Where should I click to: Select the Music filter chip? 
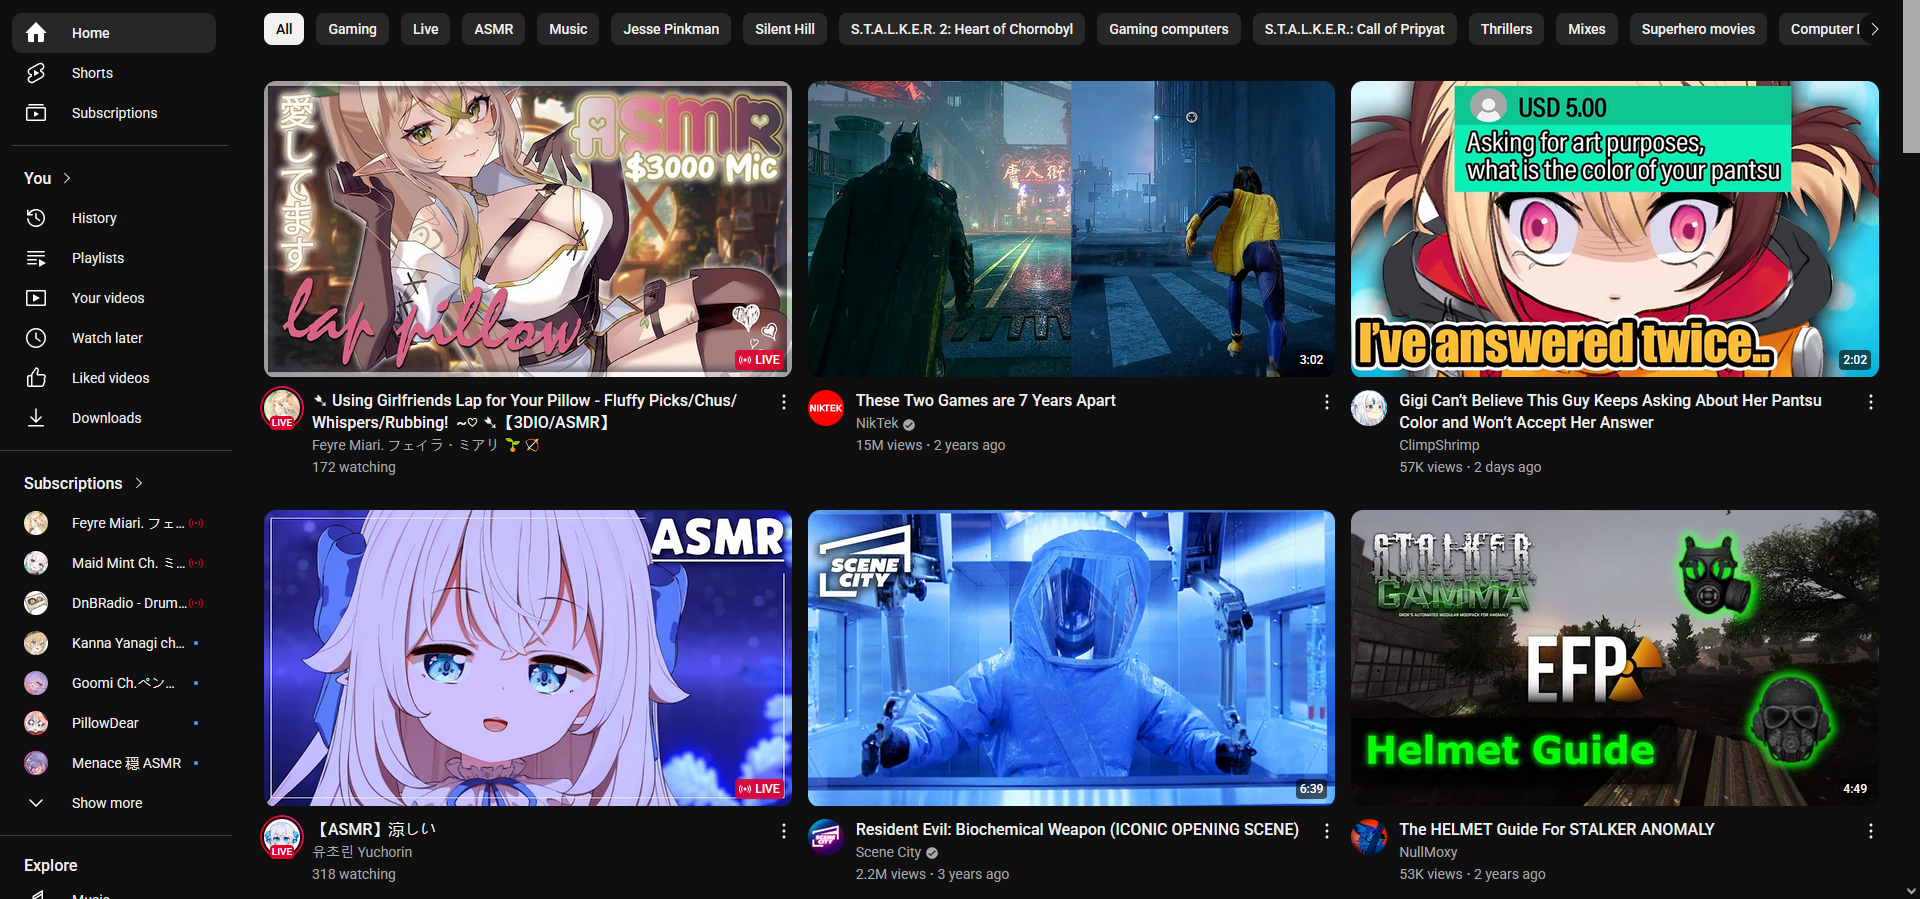click(x=568, y=29)
